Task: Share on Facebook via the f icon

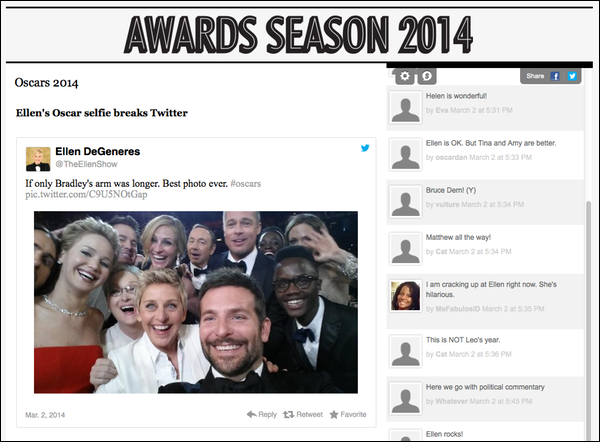Action: pyautogui.click(x=555, y=76)
